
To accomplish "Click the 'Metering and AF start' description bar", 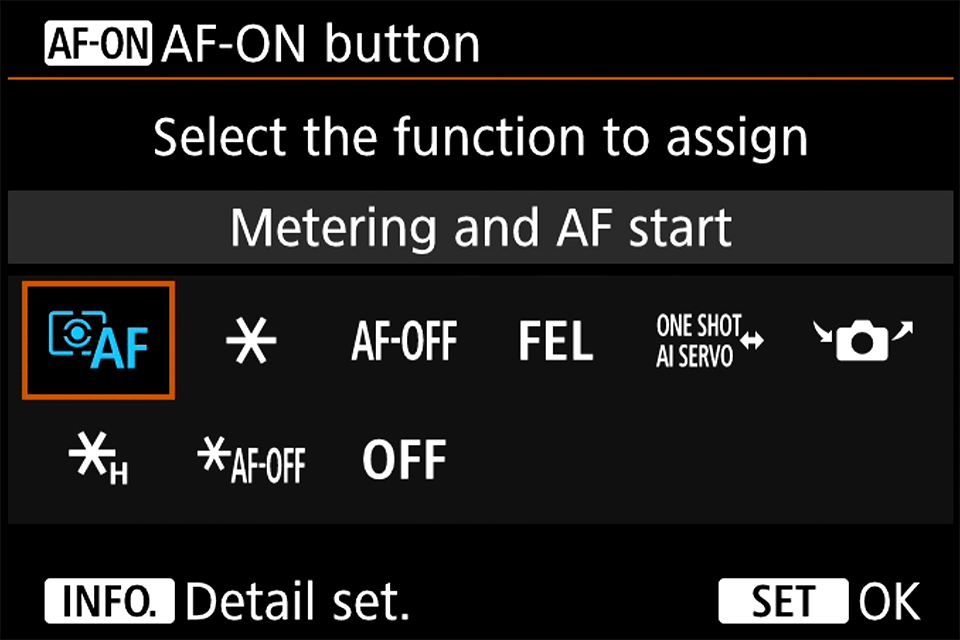I will point(480,227).
